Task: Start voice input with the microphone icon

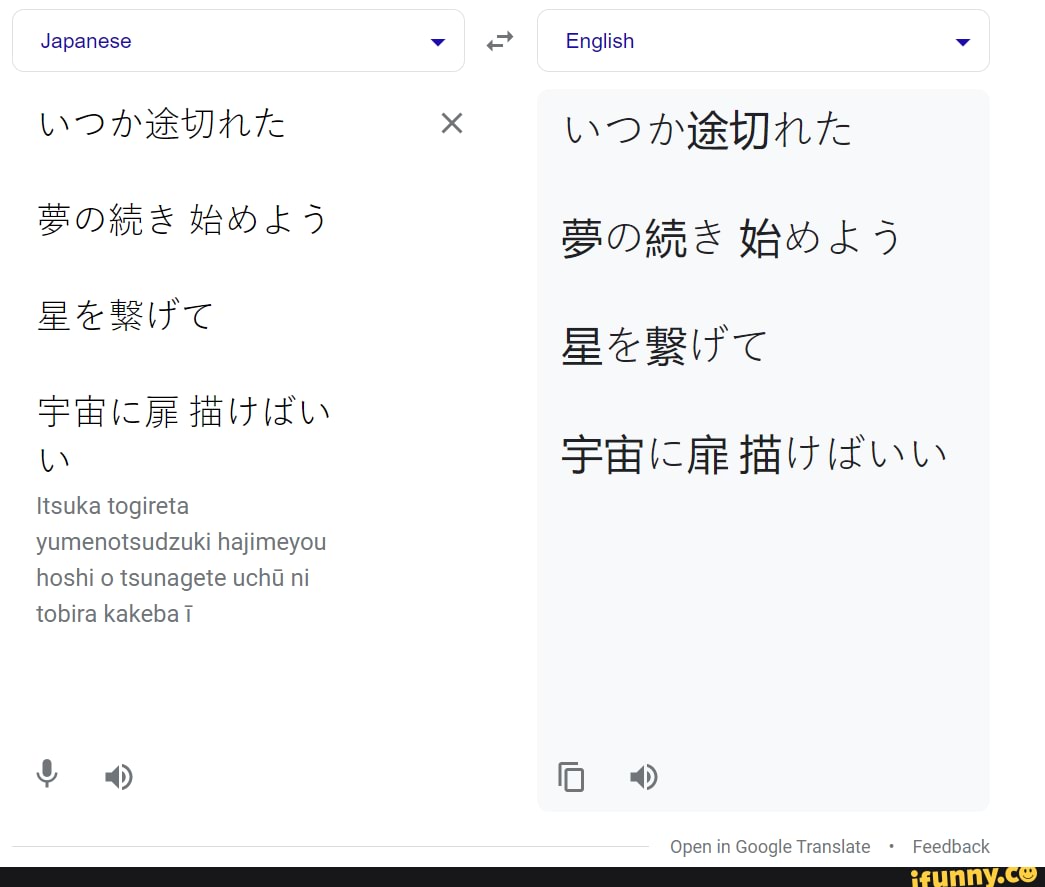Action: click(x=47, y=774)
